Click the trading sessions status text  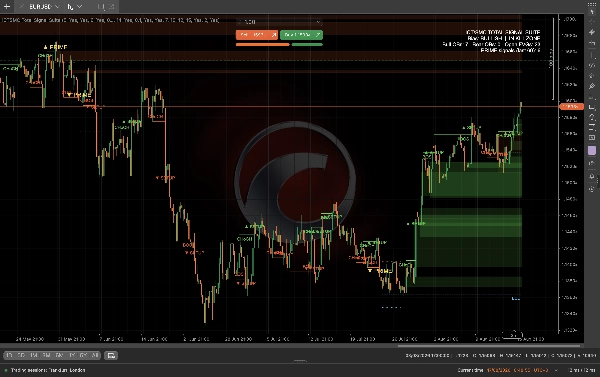(x=48, y=370)
